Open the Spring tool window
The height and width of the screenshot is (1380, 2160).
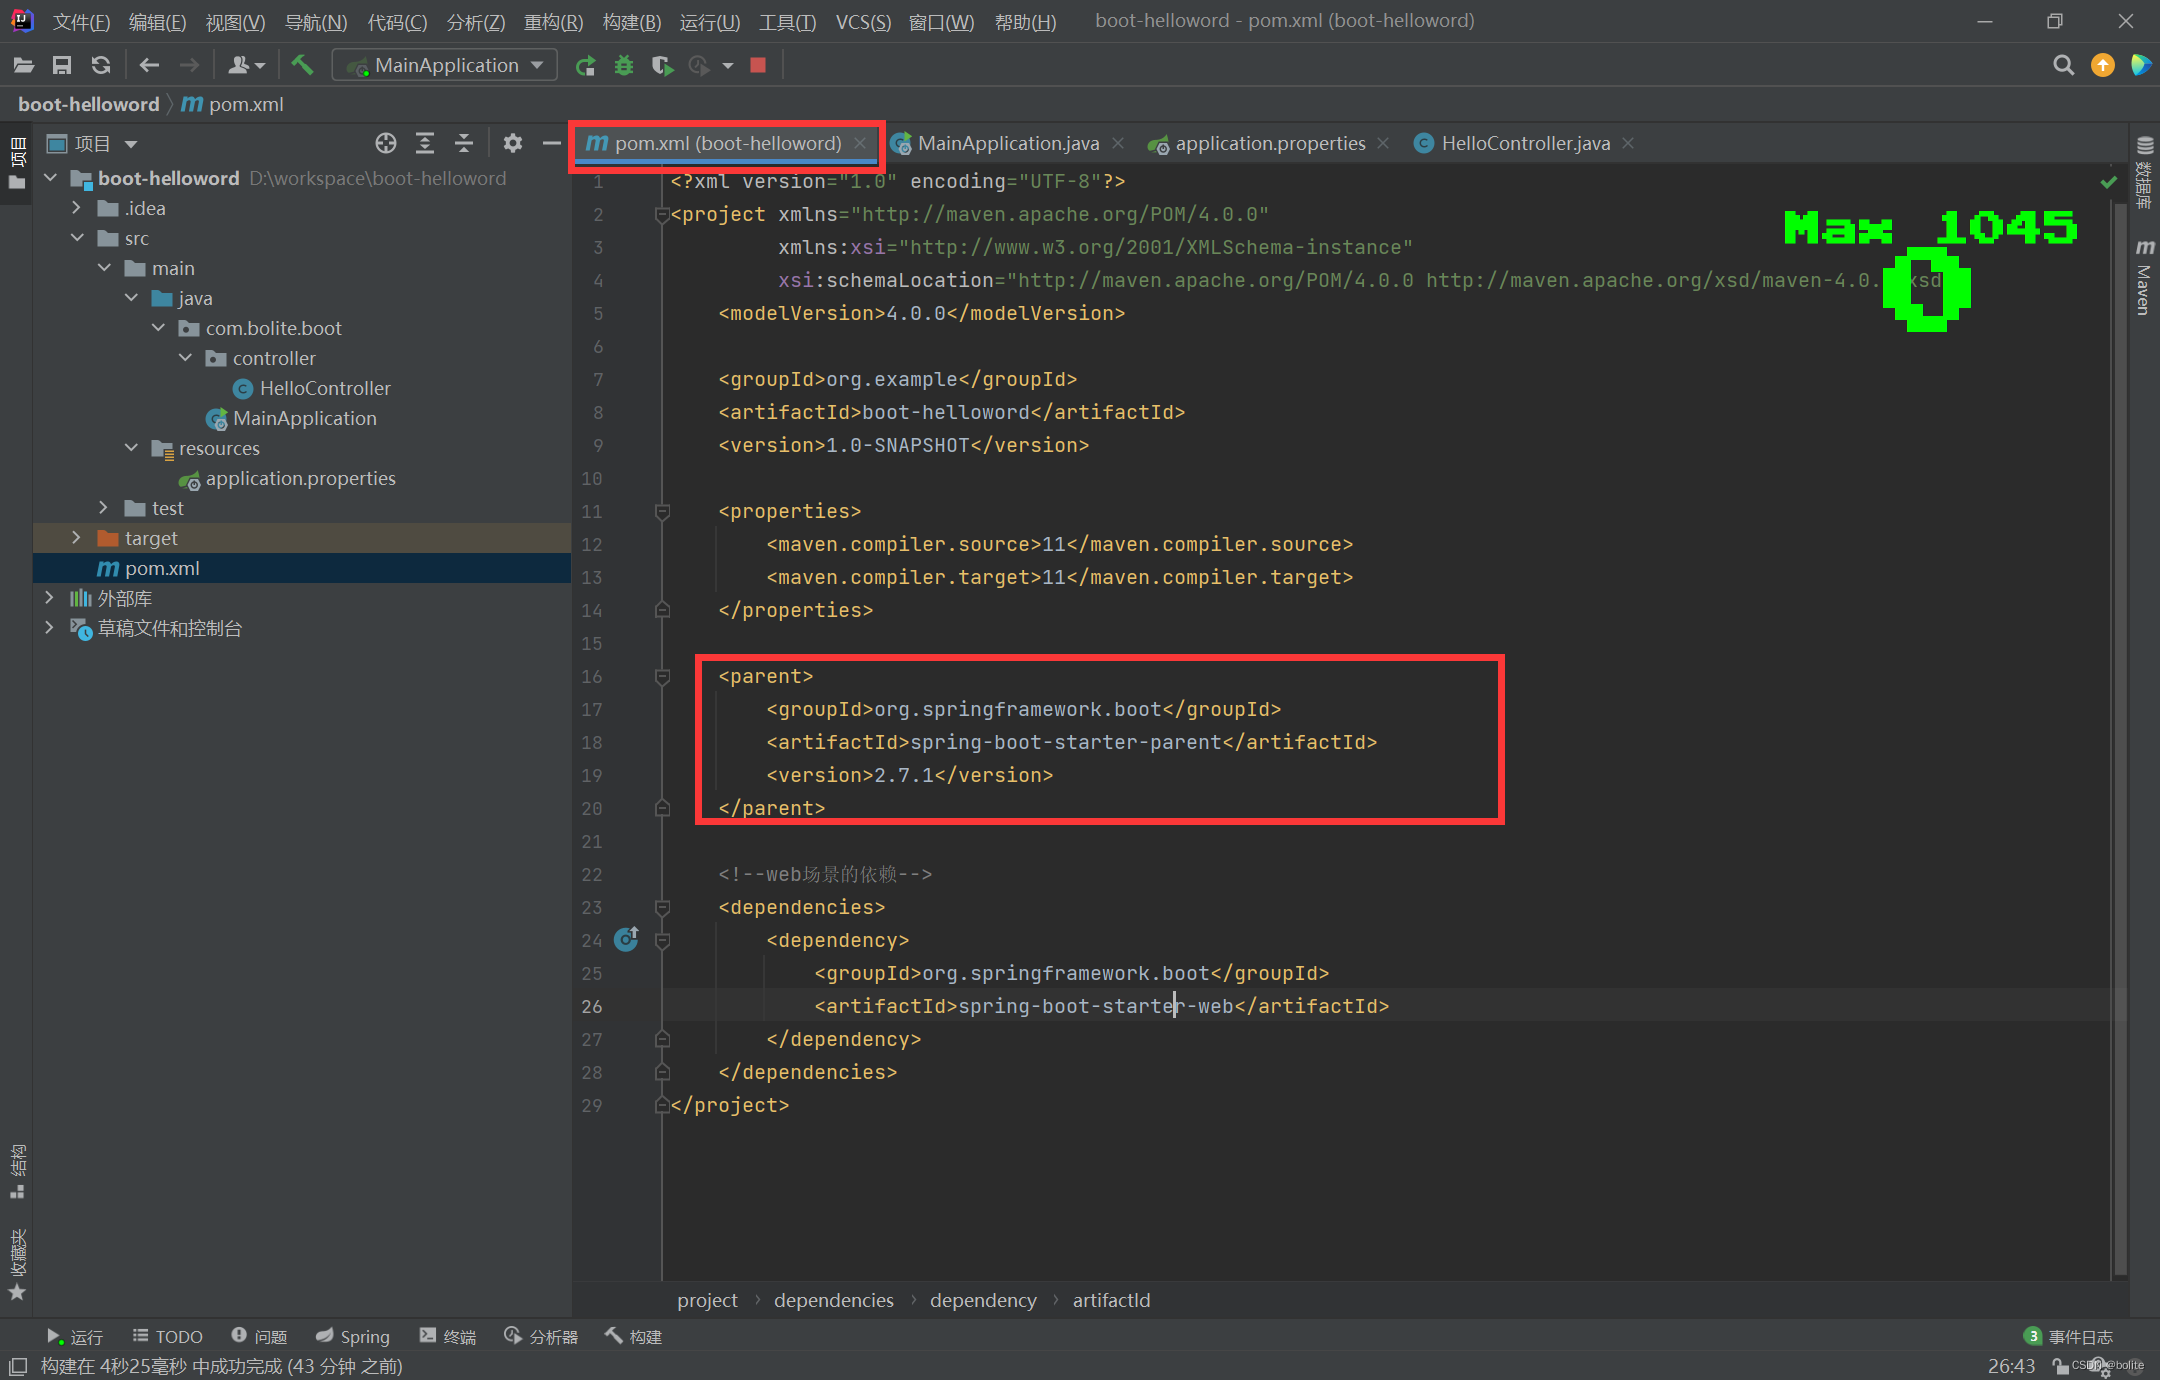(x=353, y=1337)
